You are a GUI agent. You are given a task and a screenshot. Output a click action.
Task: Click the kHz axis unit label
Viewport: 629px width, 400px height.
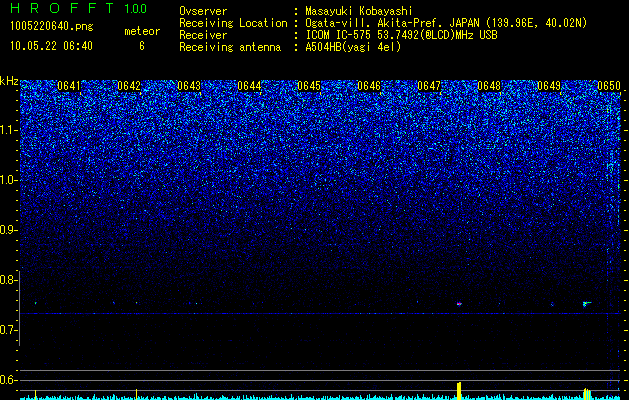(9, 81)
